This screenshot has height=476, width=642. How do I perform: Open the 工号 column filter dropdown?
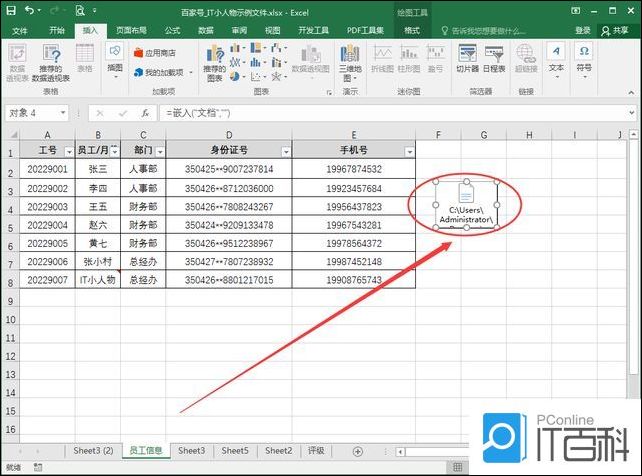point(69,151)
